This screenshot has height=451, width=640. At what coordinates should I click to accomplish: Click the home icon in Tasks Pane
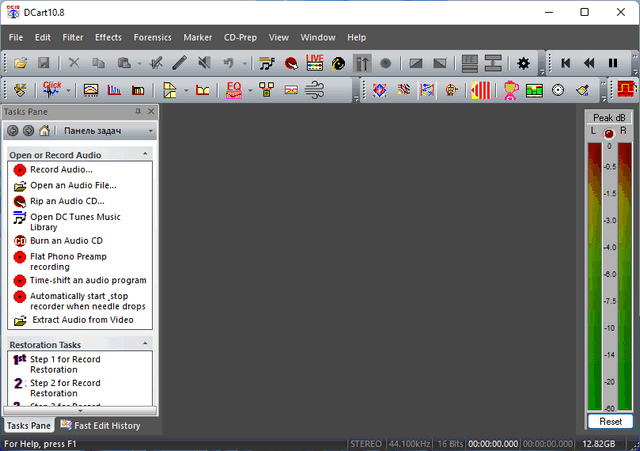[44, 131]
